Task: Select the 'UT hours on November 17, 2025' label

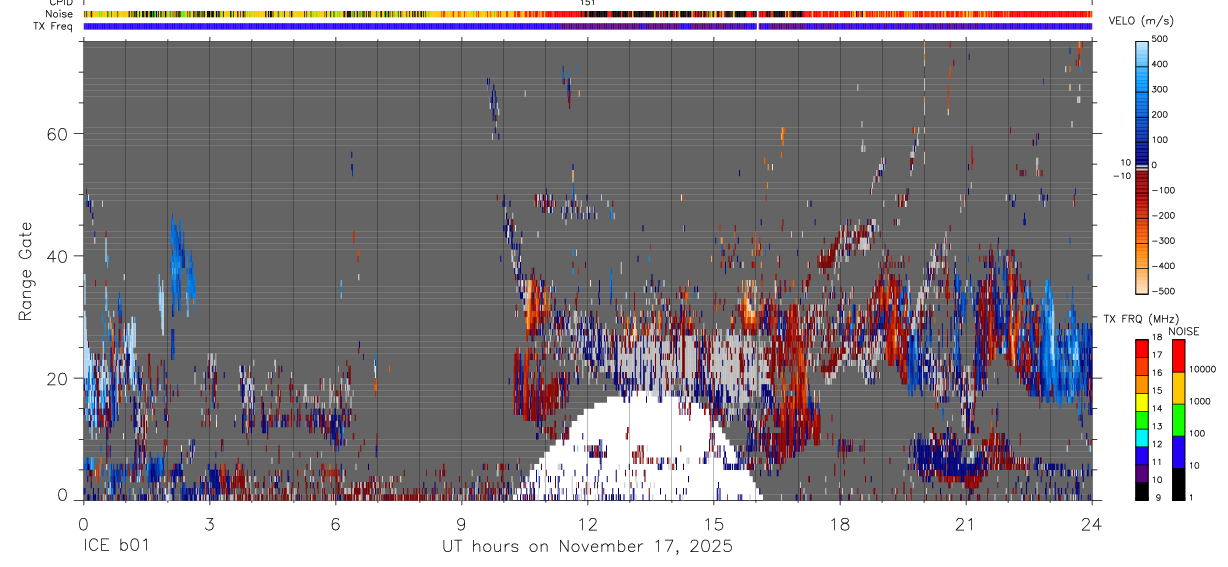Action: (587, 547)
